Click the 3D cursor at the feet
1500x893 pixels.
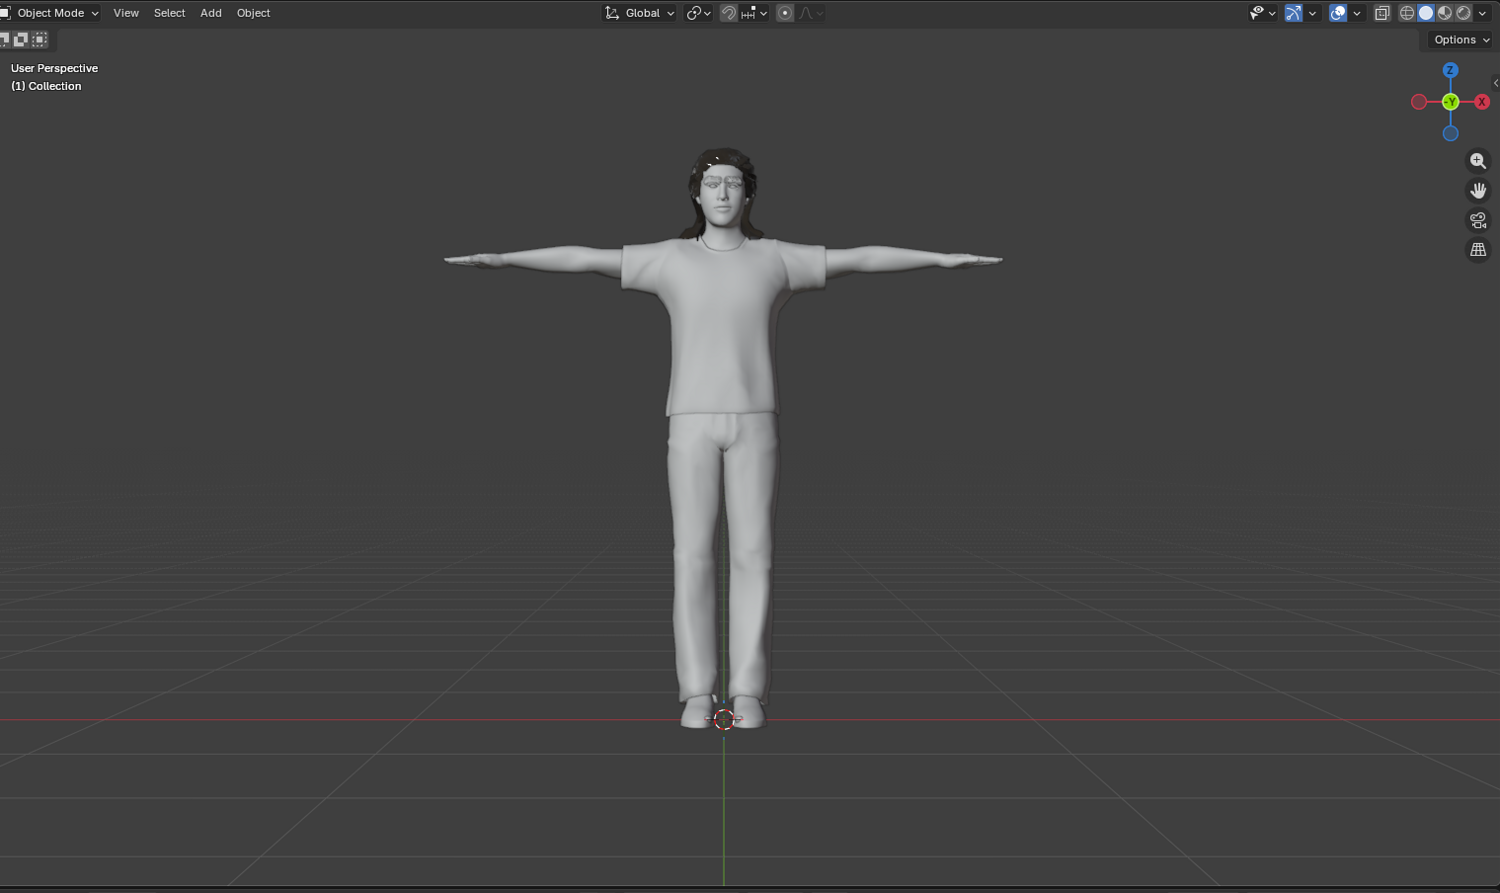coord(724,719)
